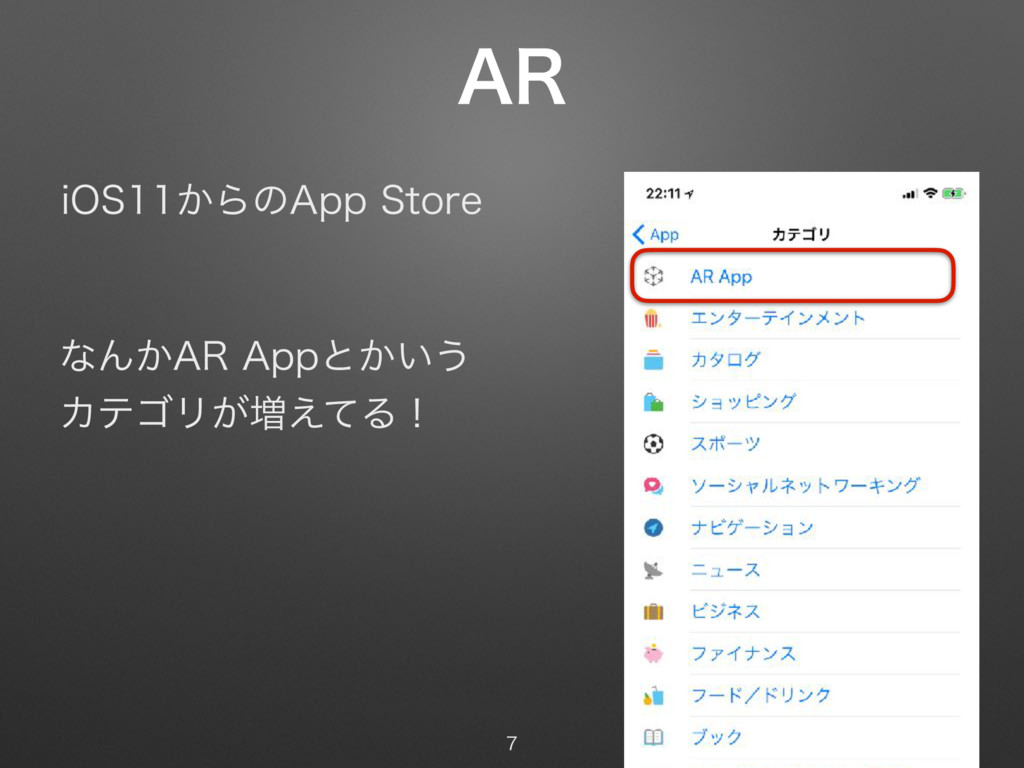Tap the AR App cube icon

653,276
